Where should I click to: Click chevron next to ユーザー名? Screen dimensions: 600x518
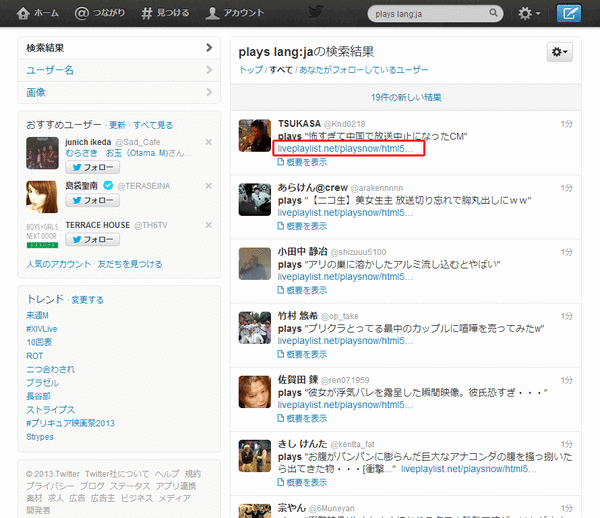[209, 70]
